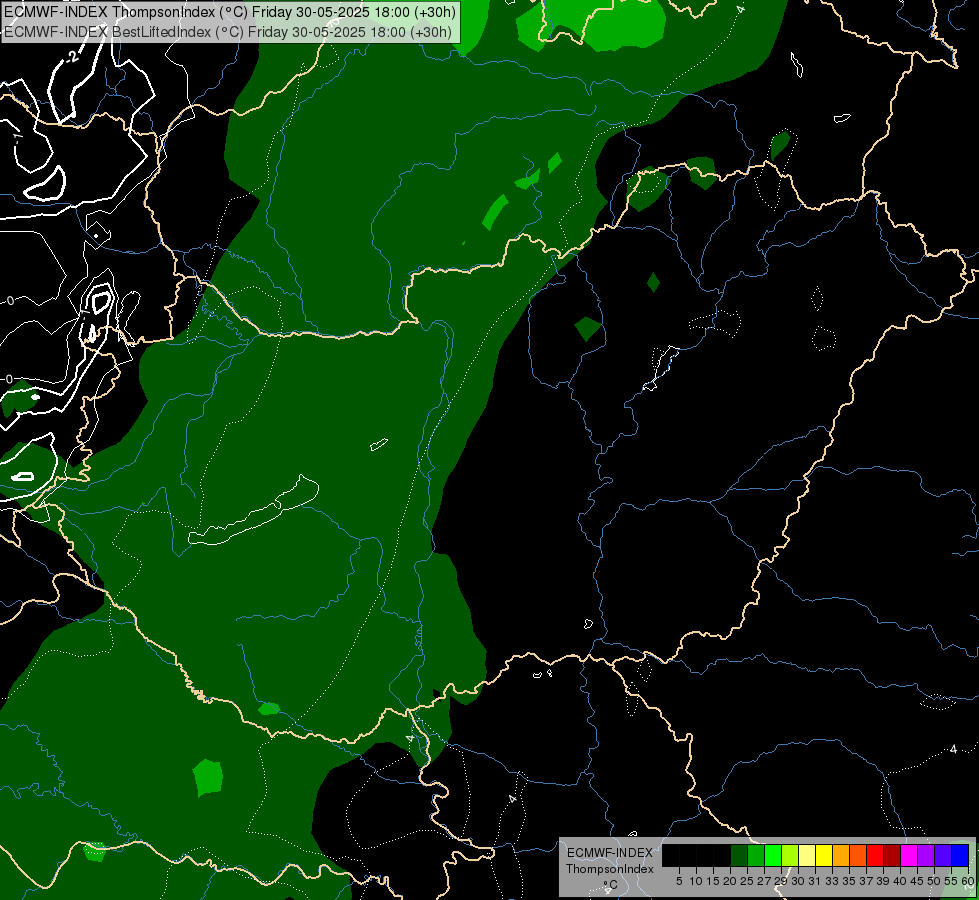Viewport: 979px width, 900px height.
Task: Click the legend tick value '25'
Action: [747, 881]
